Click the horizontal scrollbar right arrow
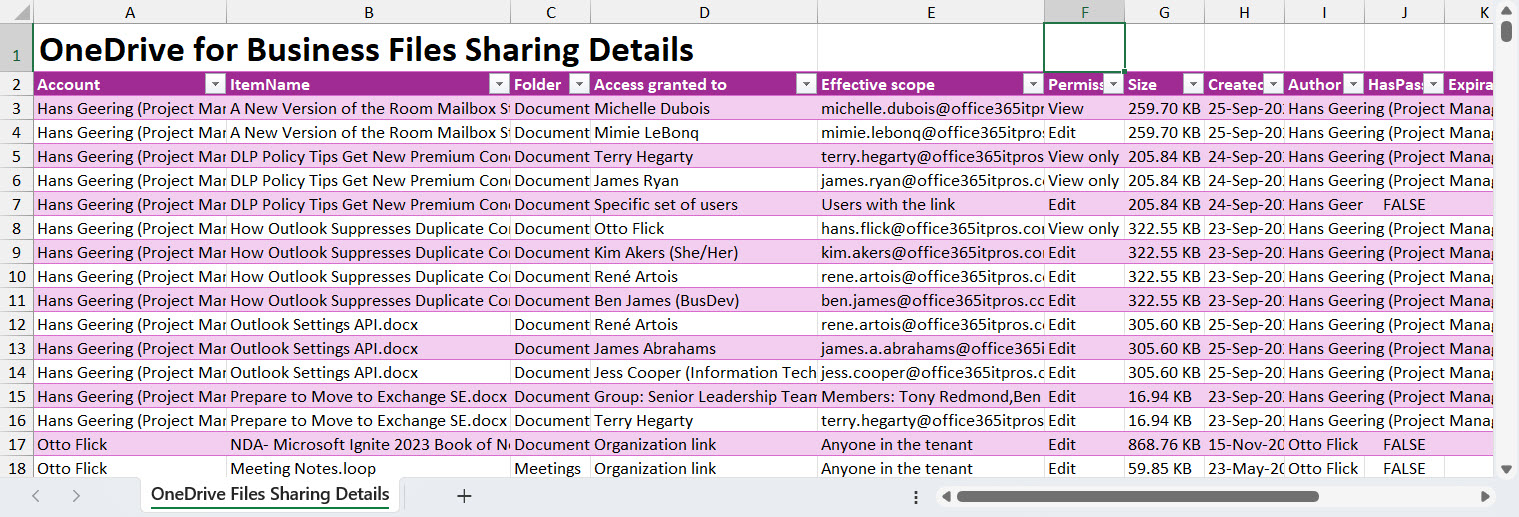The width and height of the screenshot is (1519, 517). click(1485, 496)
